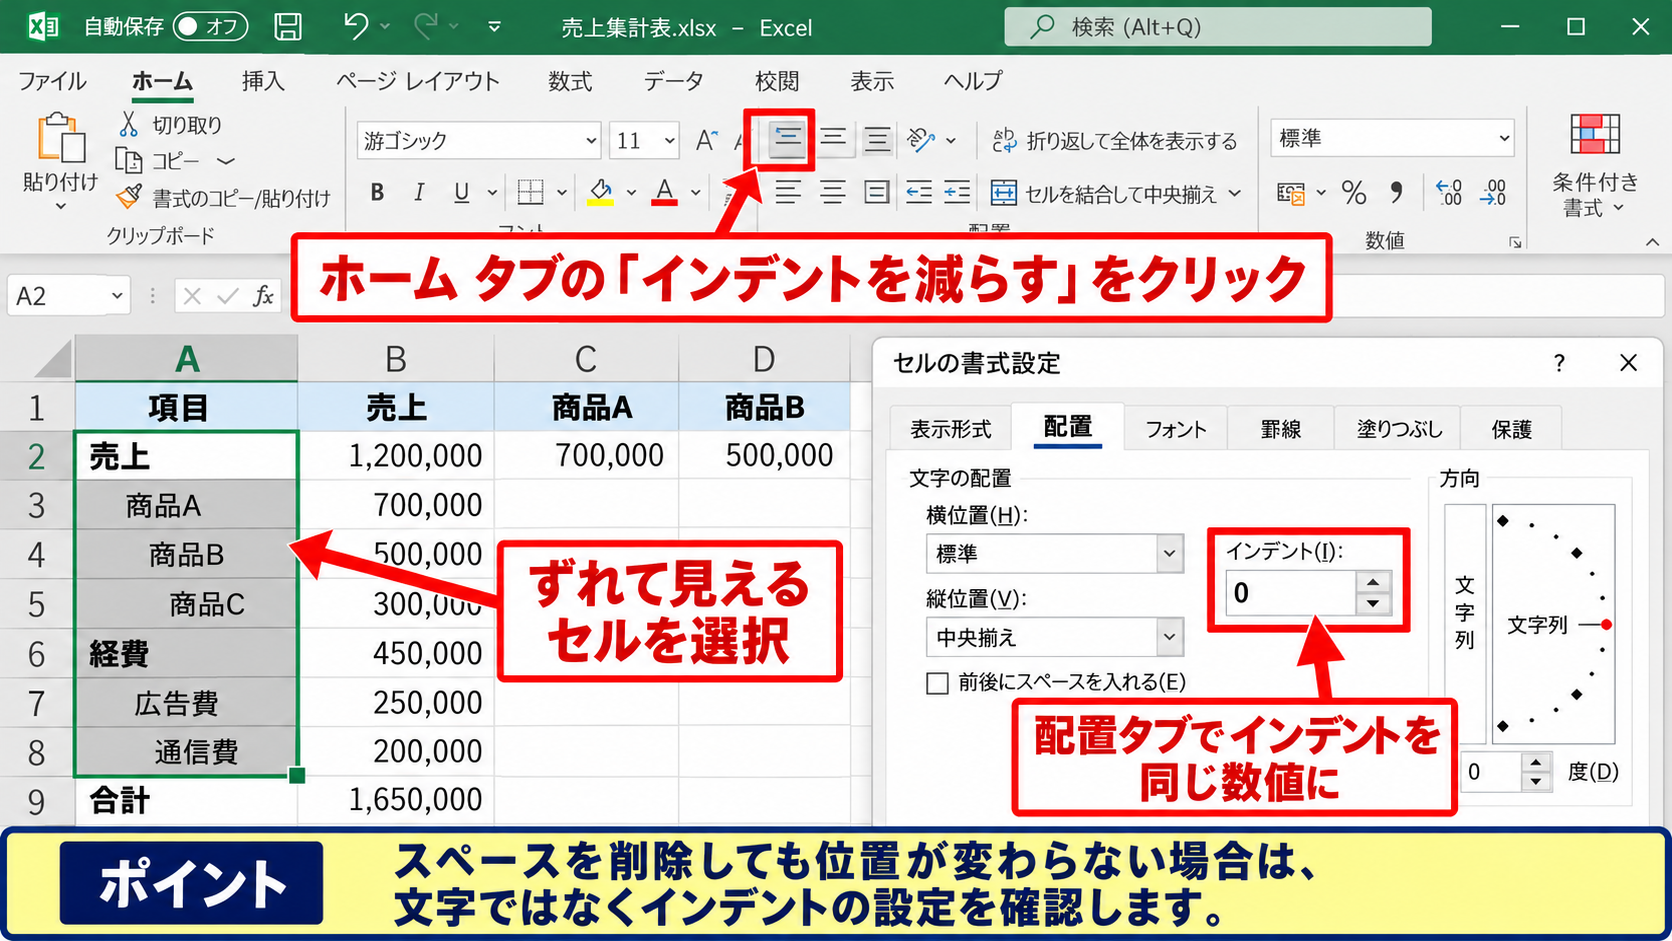Click 折り返して全体を表示する button
Image resolution: width=1672 pixels, height=941 pixels.
tap(1115, 141)
